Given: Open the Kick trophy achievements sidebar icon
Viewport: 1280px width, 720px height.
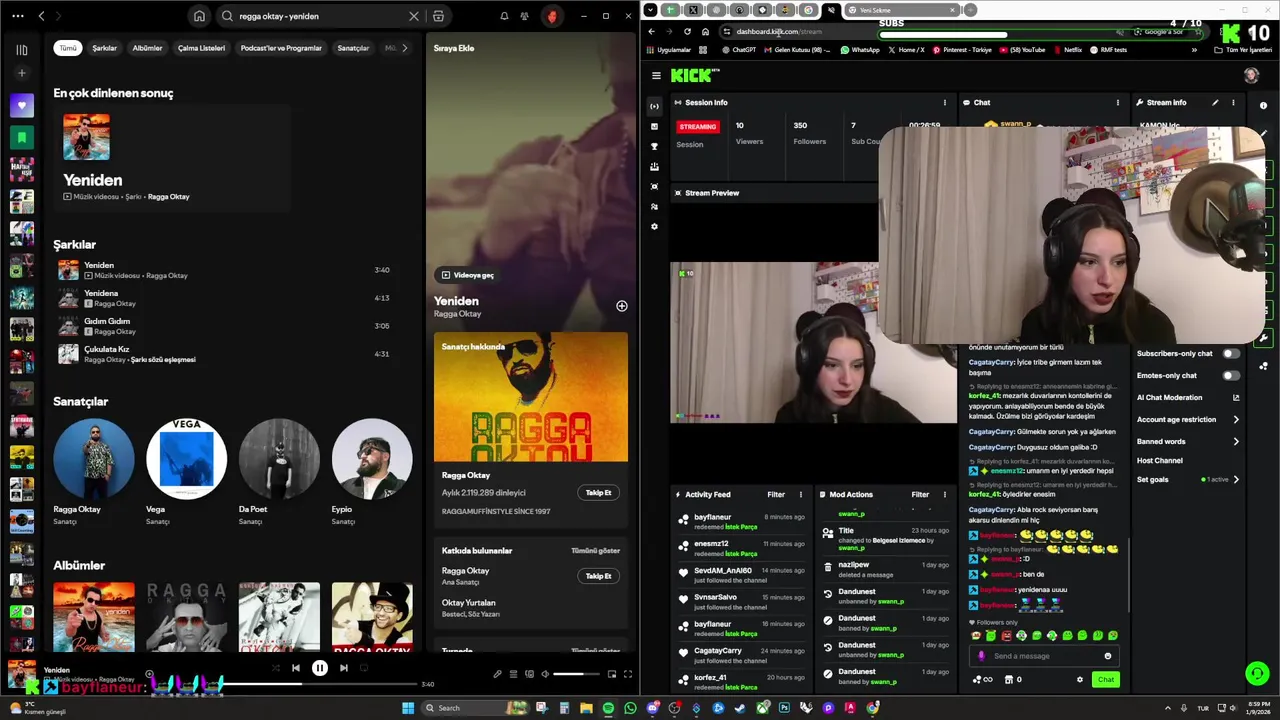Looking at the screenshot, I should (x=654, y=146).
